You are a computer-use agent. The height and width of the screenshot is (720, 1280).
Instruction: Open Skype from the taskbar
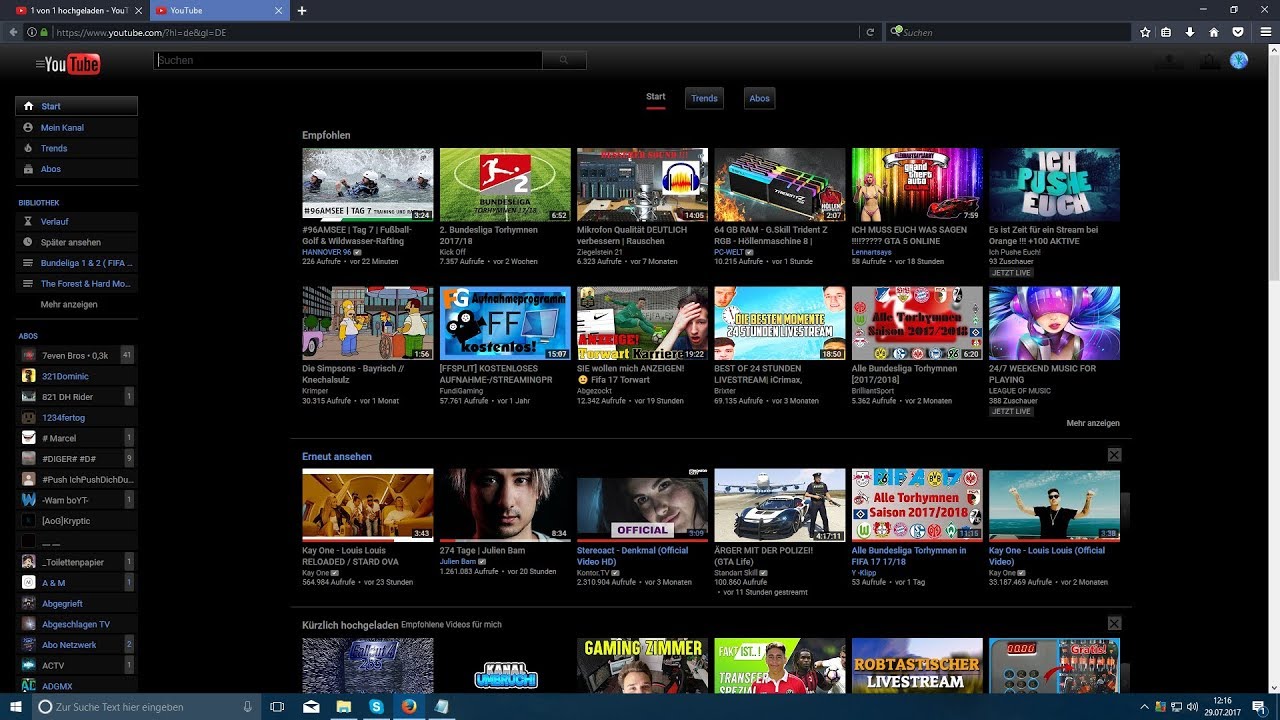point(375,706)
